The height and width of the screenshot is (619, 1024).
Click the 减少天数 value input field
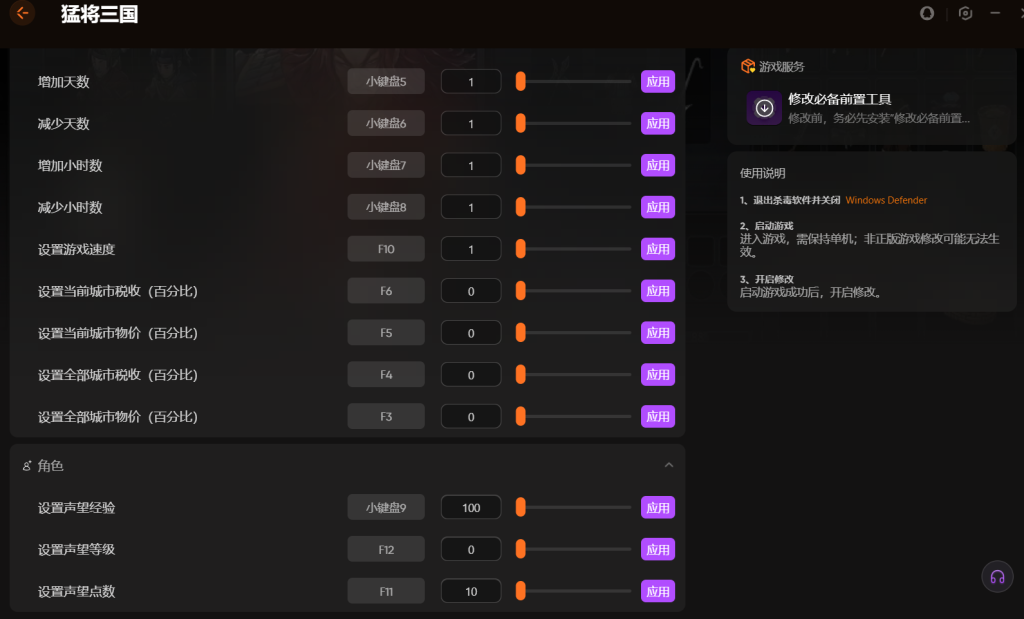point(471,123)
